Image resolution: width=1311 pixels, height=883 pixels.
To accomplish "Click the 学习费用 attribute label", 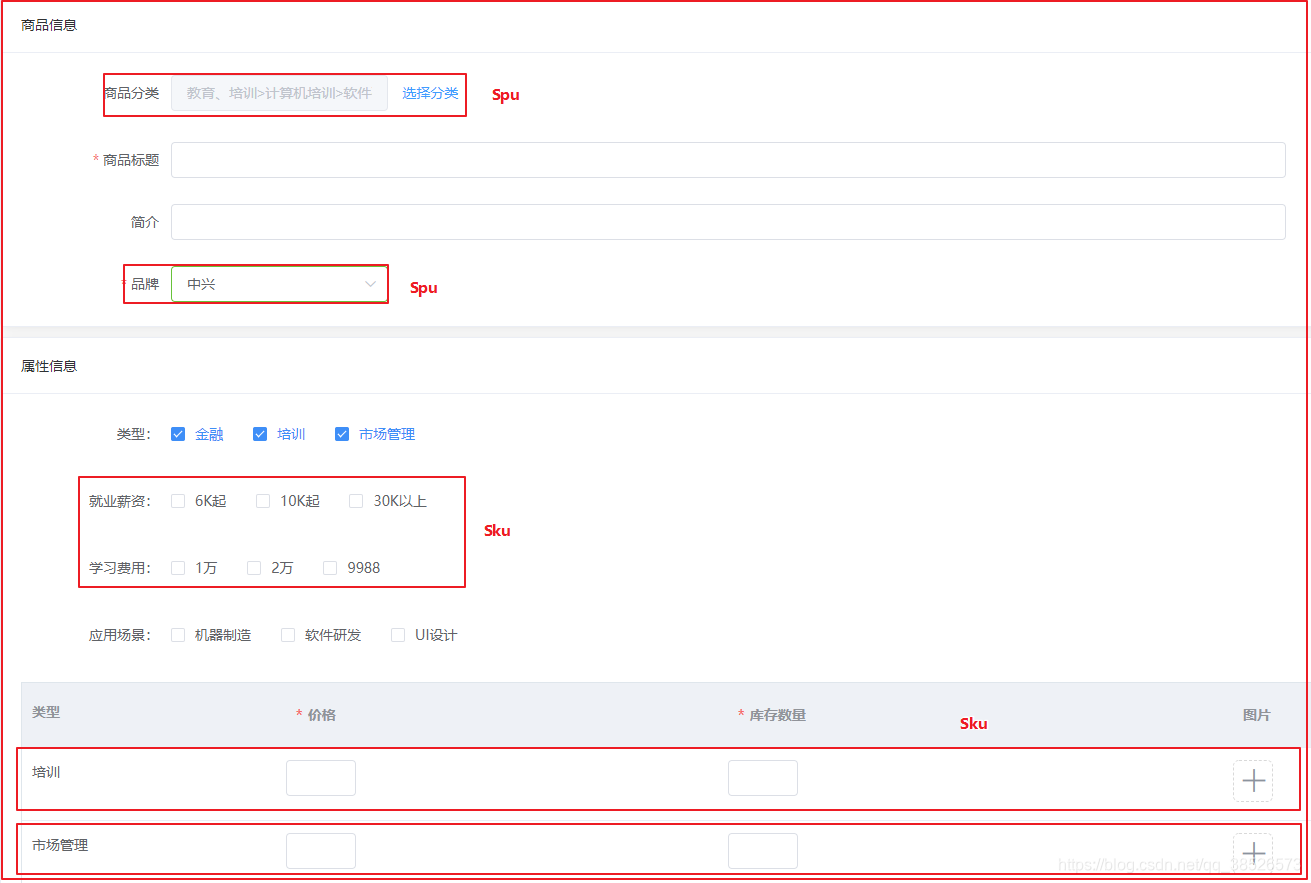I will (119, 568).
